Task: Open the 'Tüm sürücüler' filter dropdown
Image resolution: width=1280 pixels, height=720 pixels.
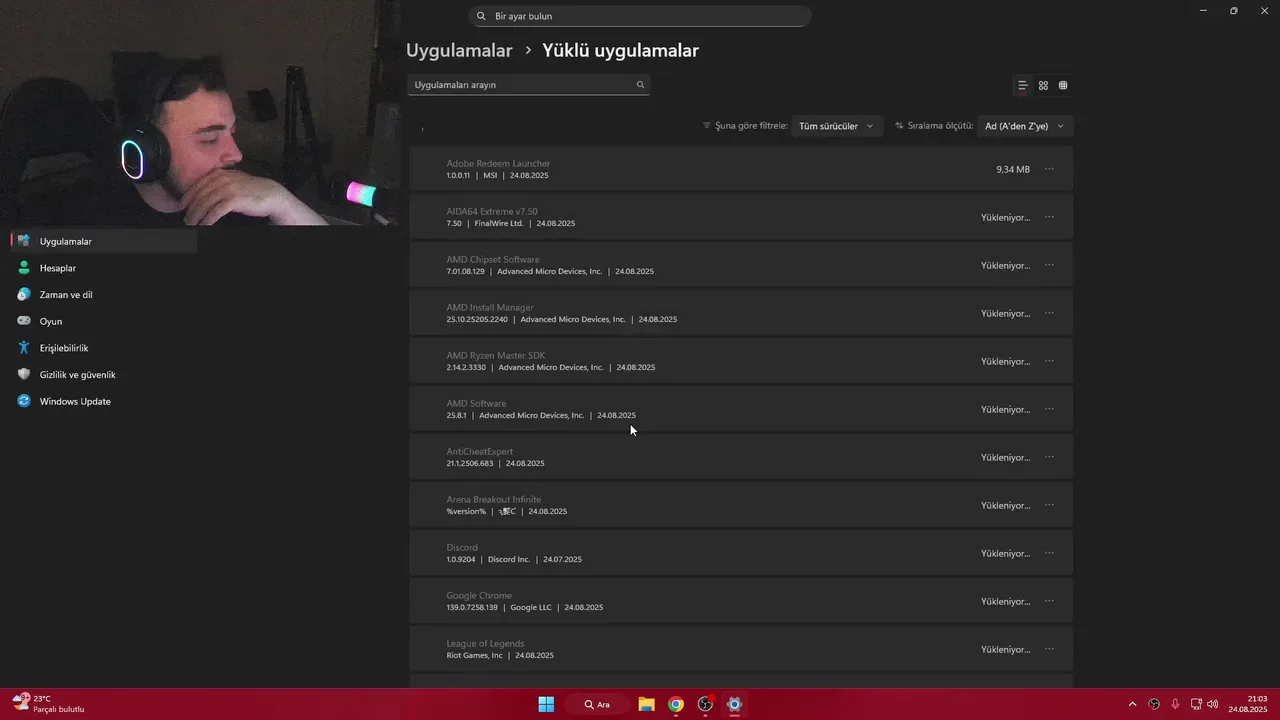Action: coord(836,126)
